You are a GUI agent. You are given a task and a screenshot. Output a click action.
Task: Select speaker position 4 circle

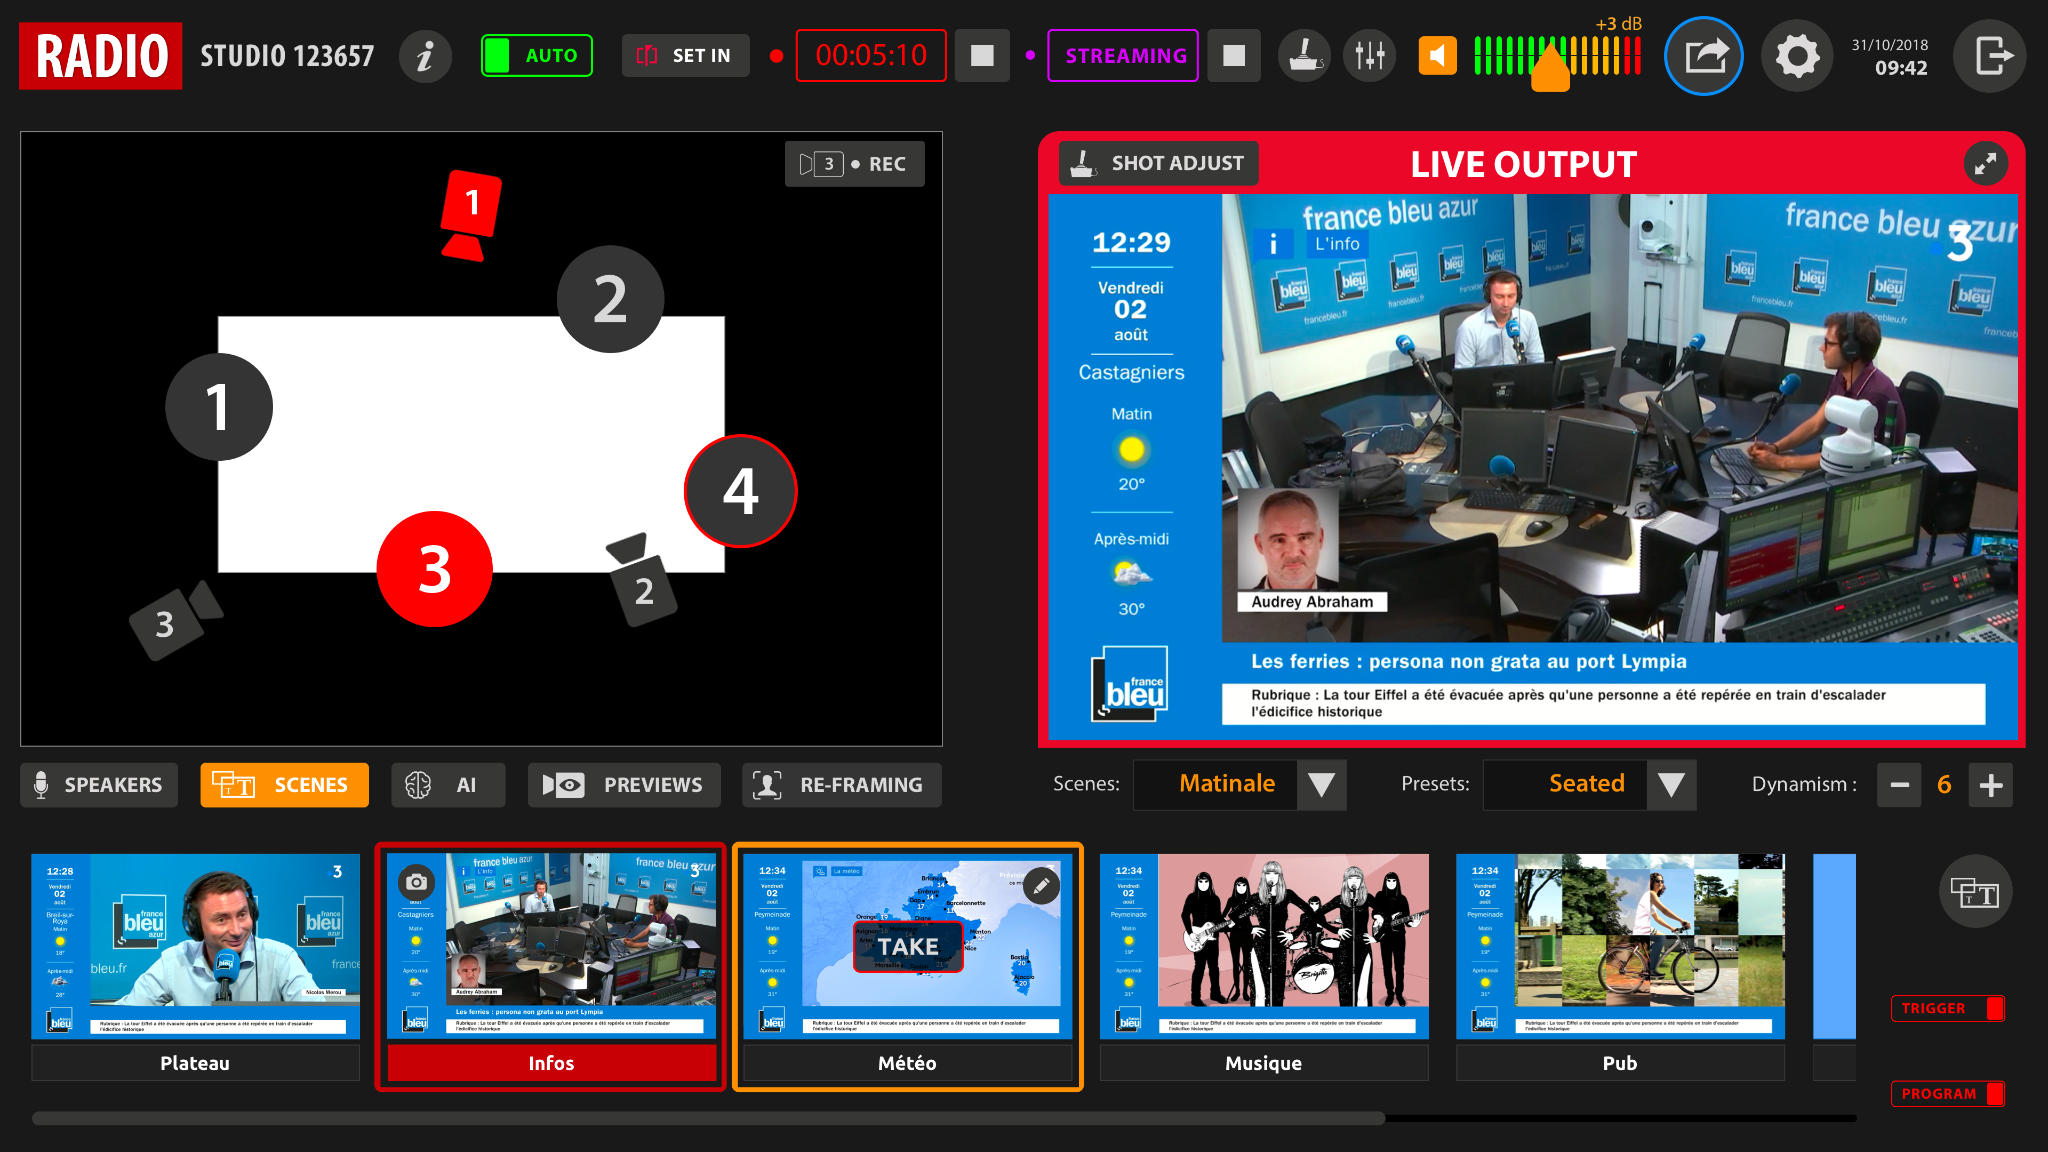[x=741, y=491]
